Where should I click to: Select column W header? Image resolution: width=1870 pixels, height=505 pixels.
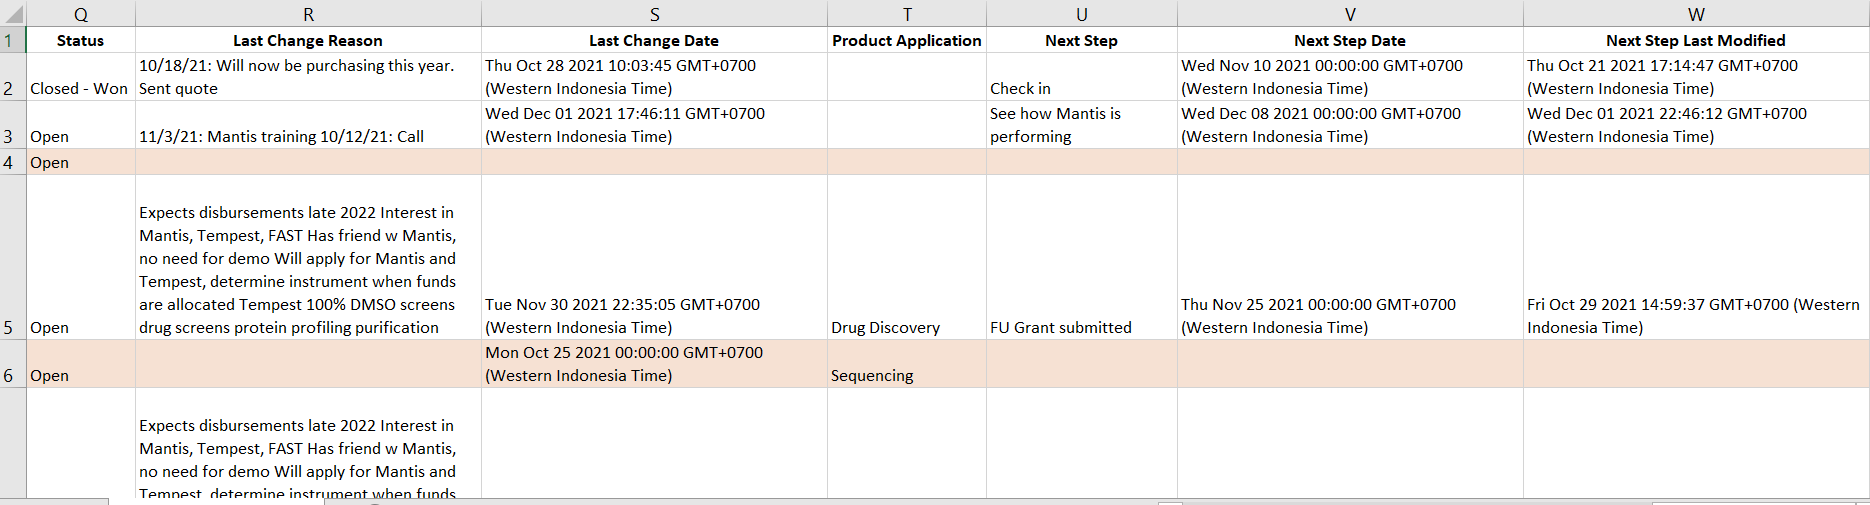(1696, 14)
